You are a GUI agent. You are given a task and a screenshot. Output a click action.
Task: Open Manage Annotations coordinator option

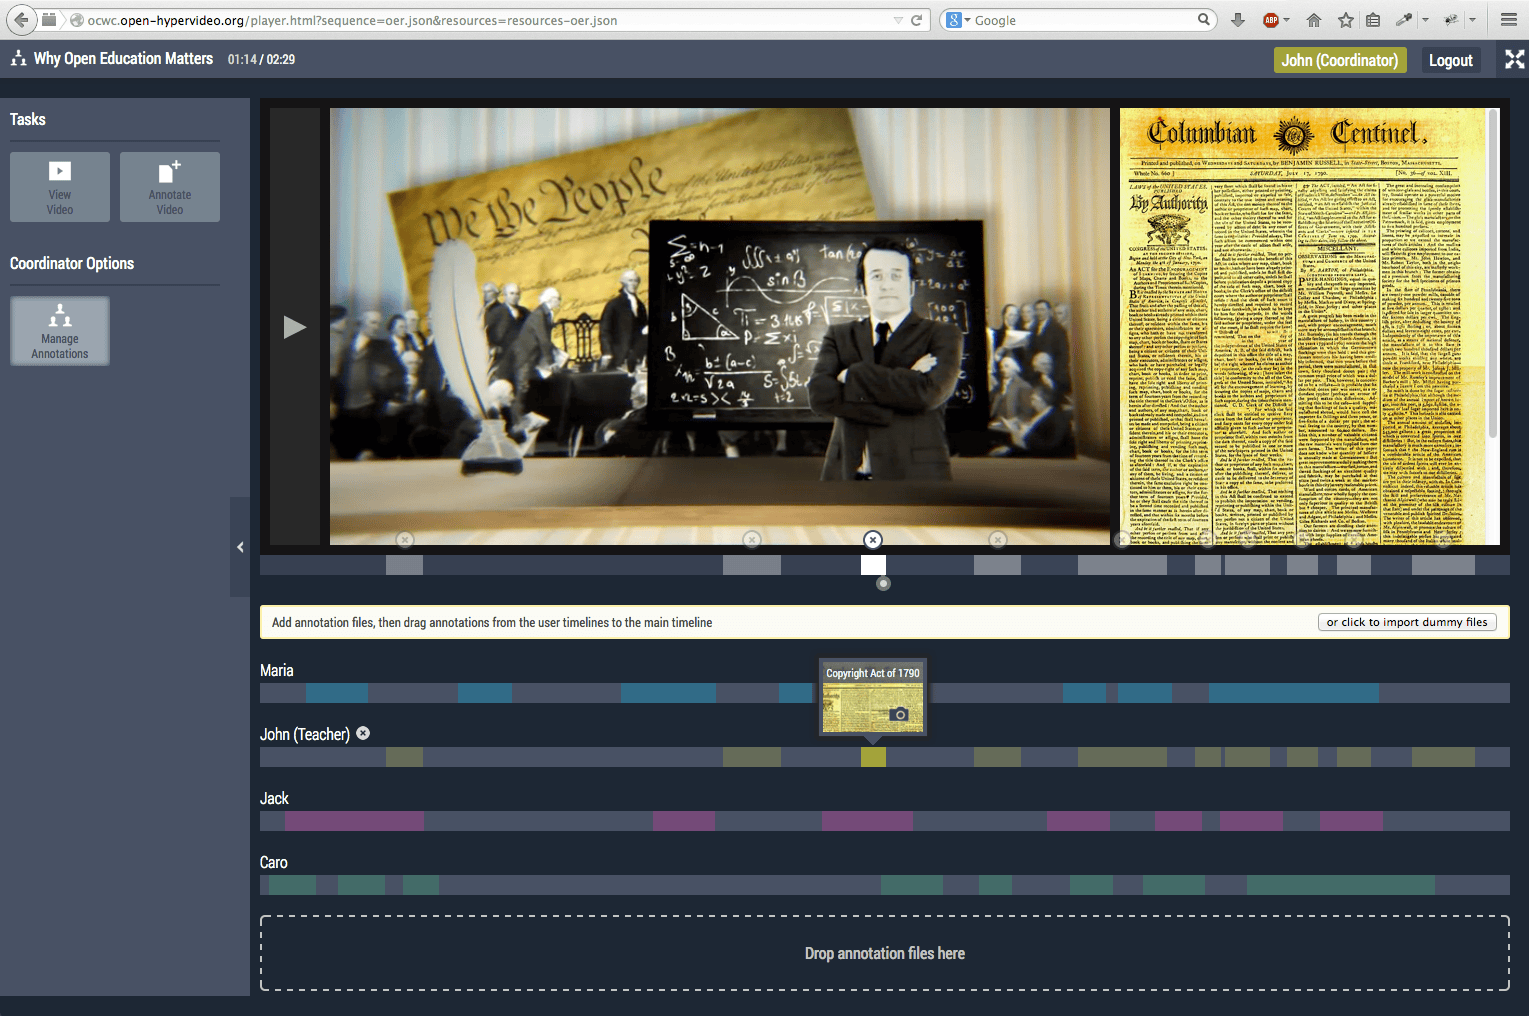coord(60,331)
